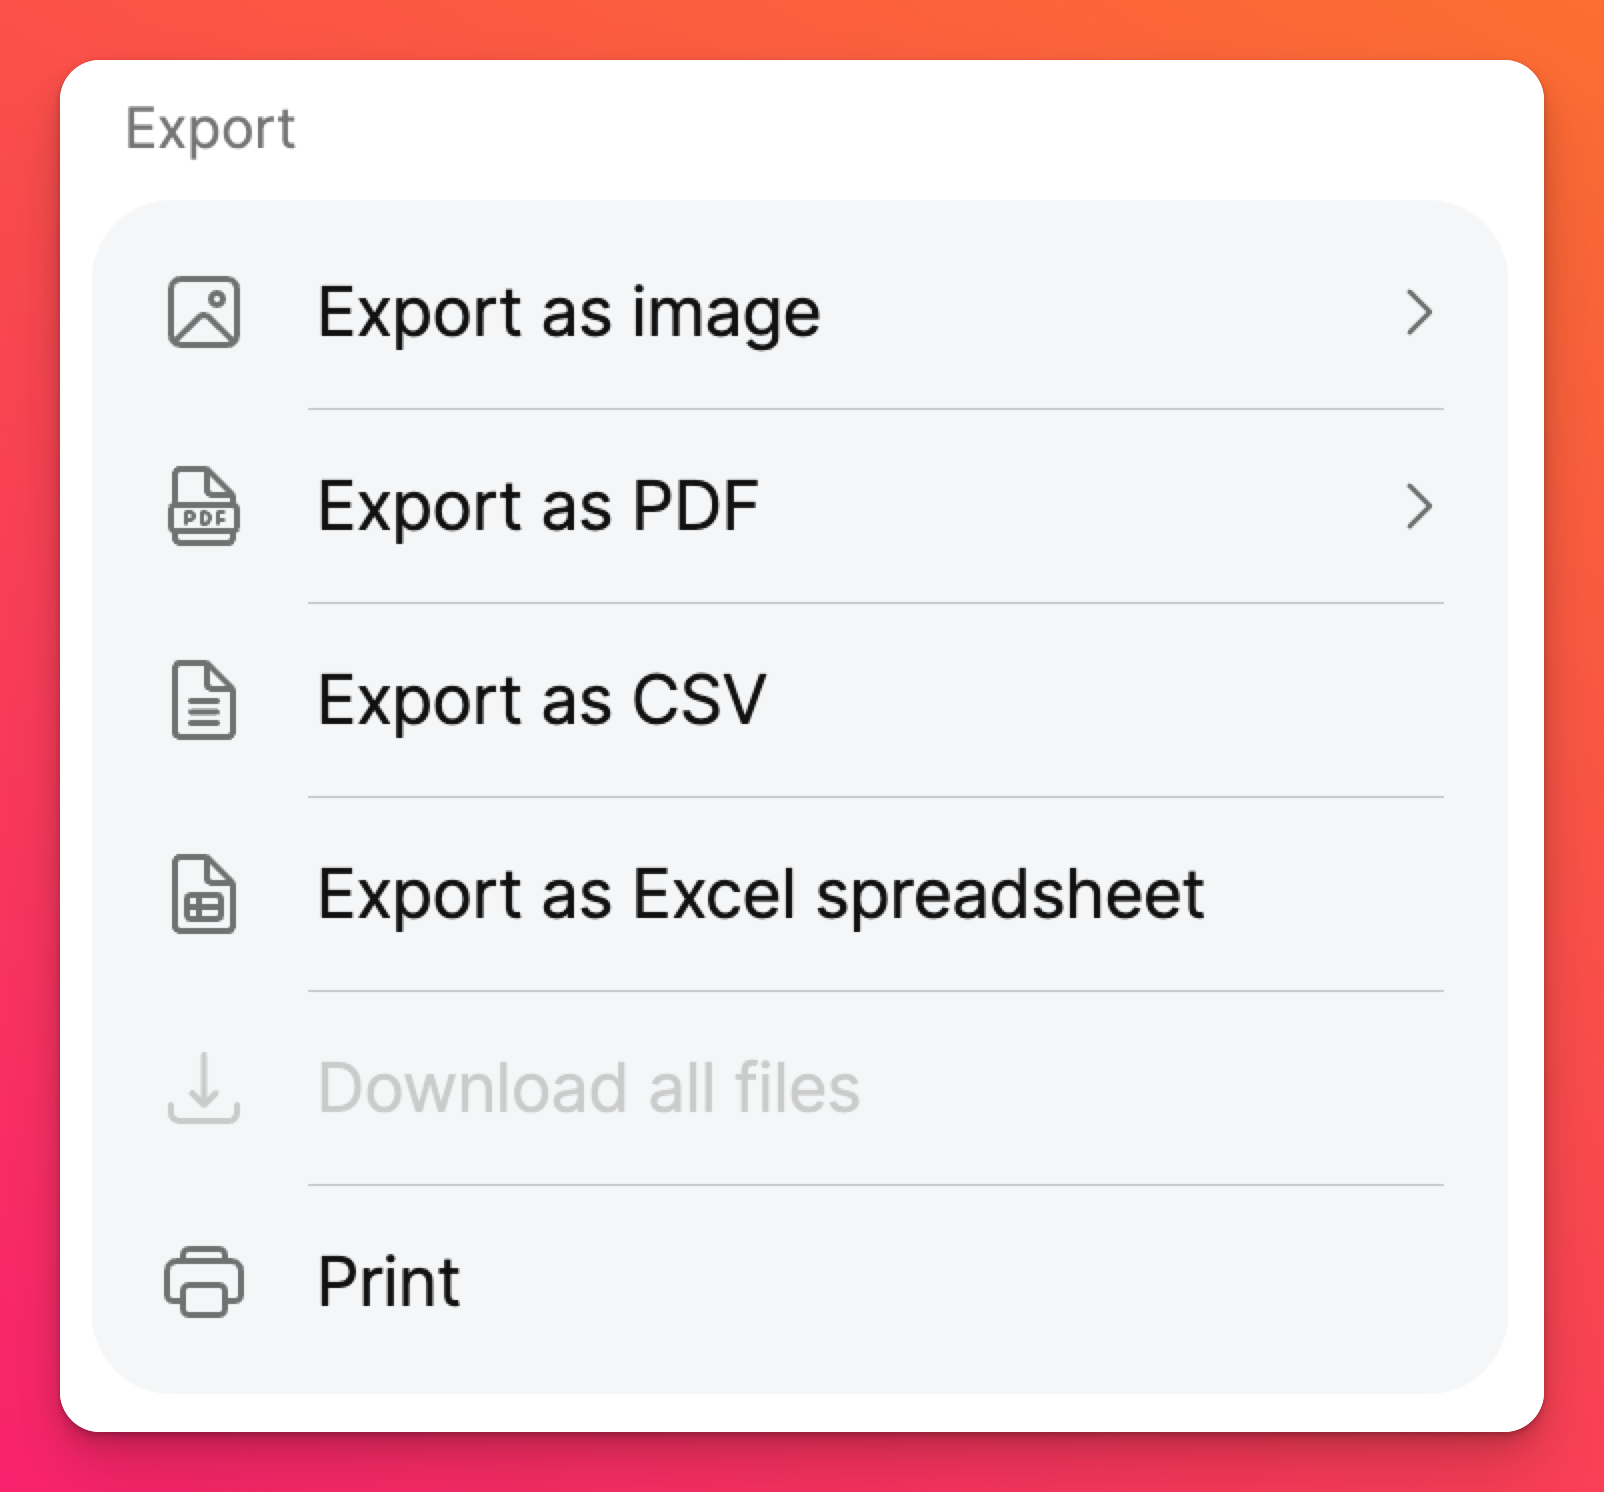Image resolution: width=1604 pixels, height=1492 pixels.
Task: Click the download arrow tray icon
Action: tap(204, 1088)
